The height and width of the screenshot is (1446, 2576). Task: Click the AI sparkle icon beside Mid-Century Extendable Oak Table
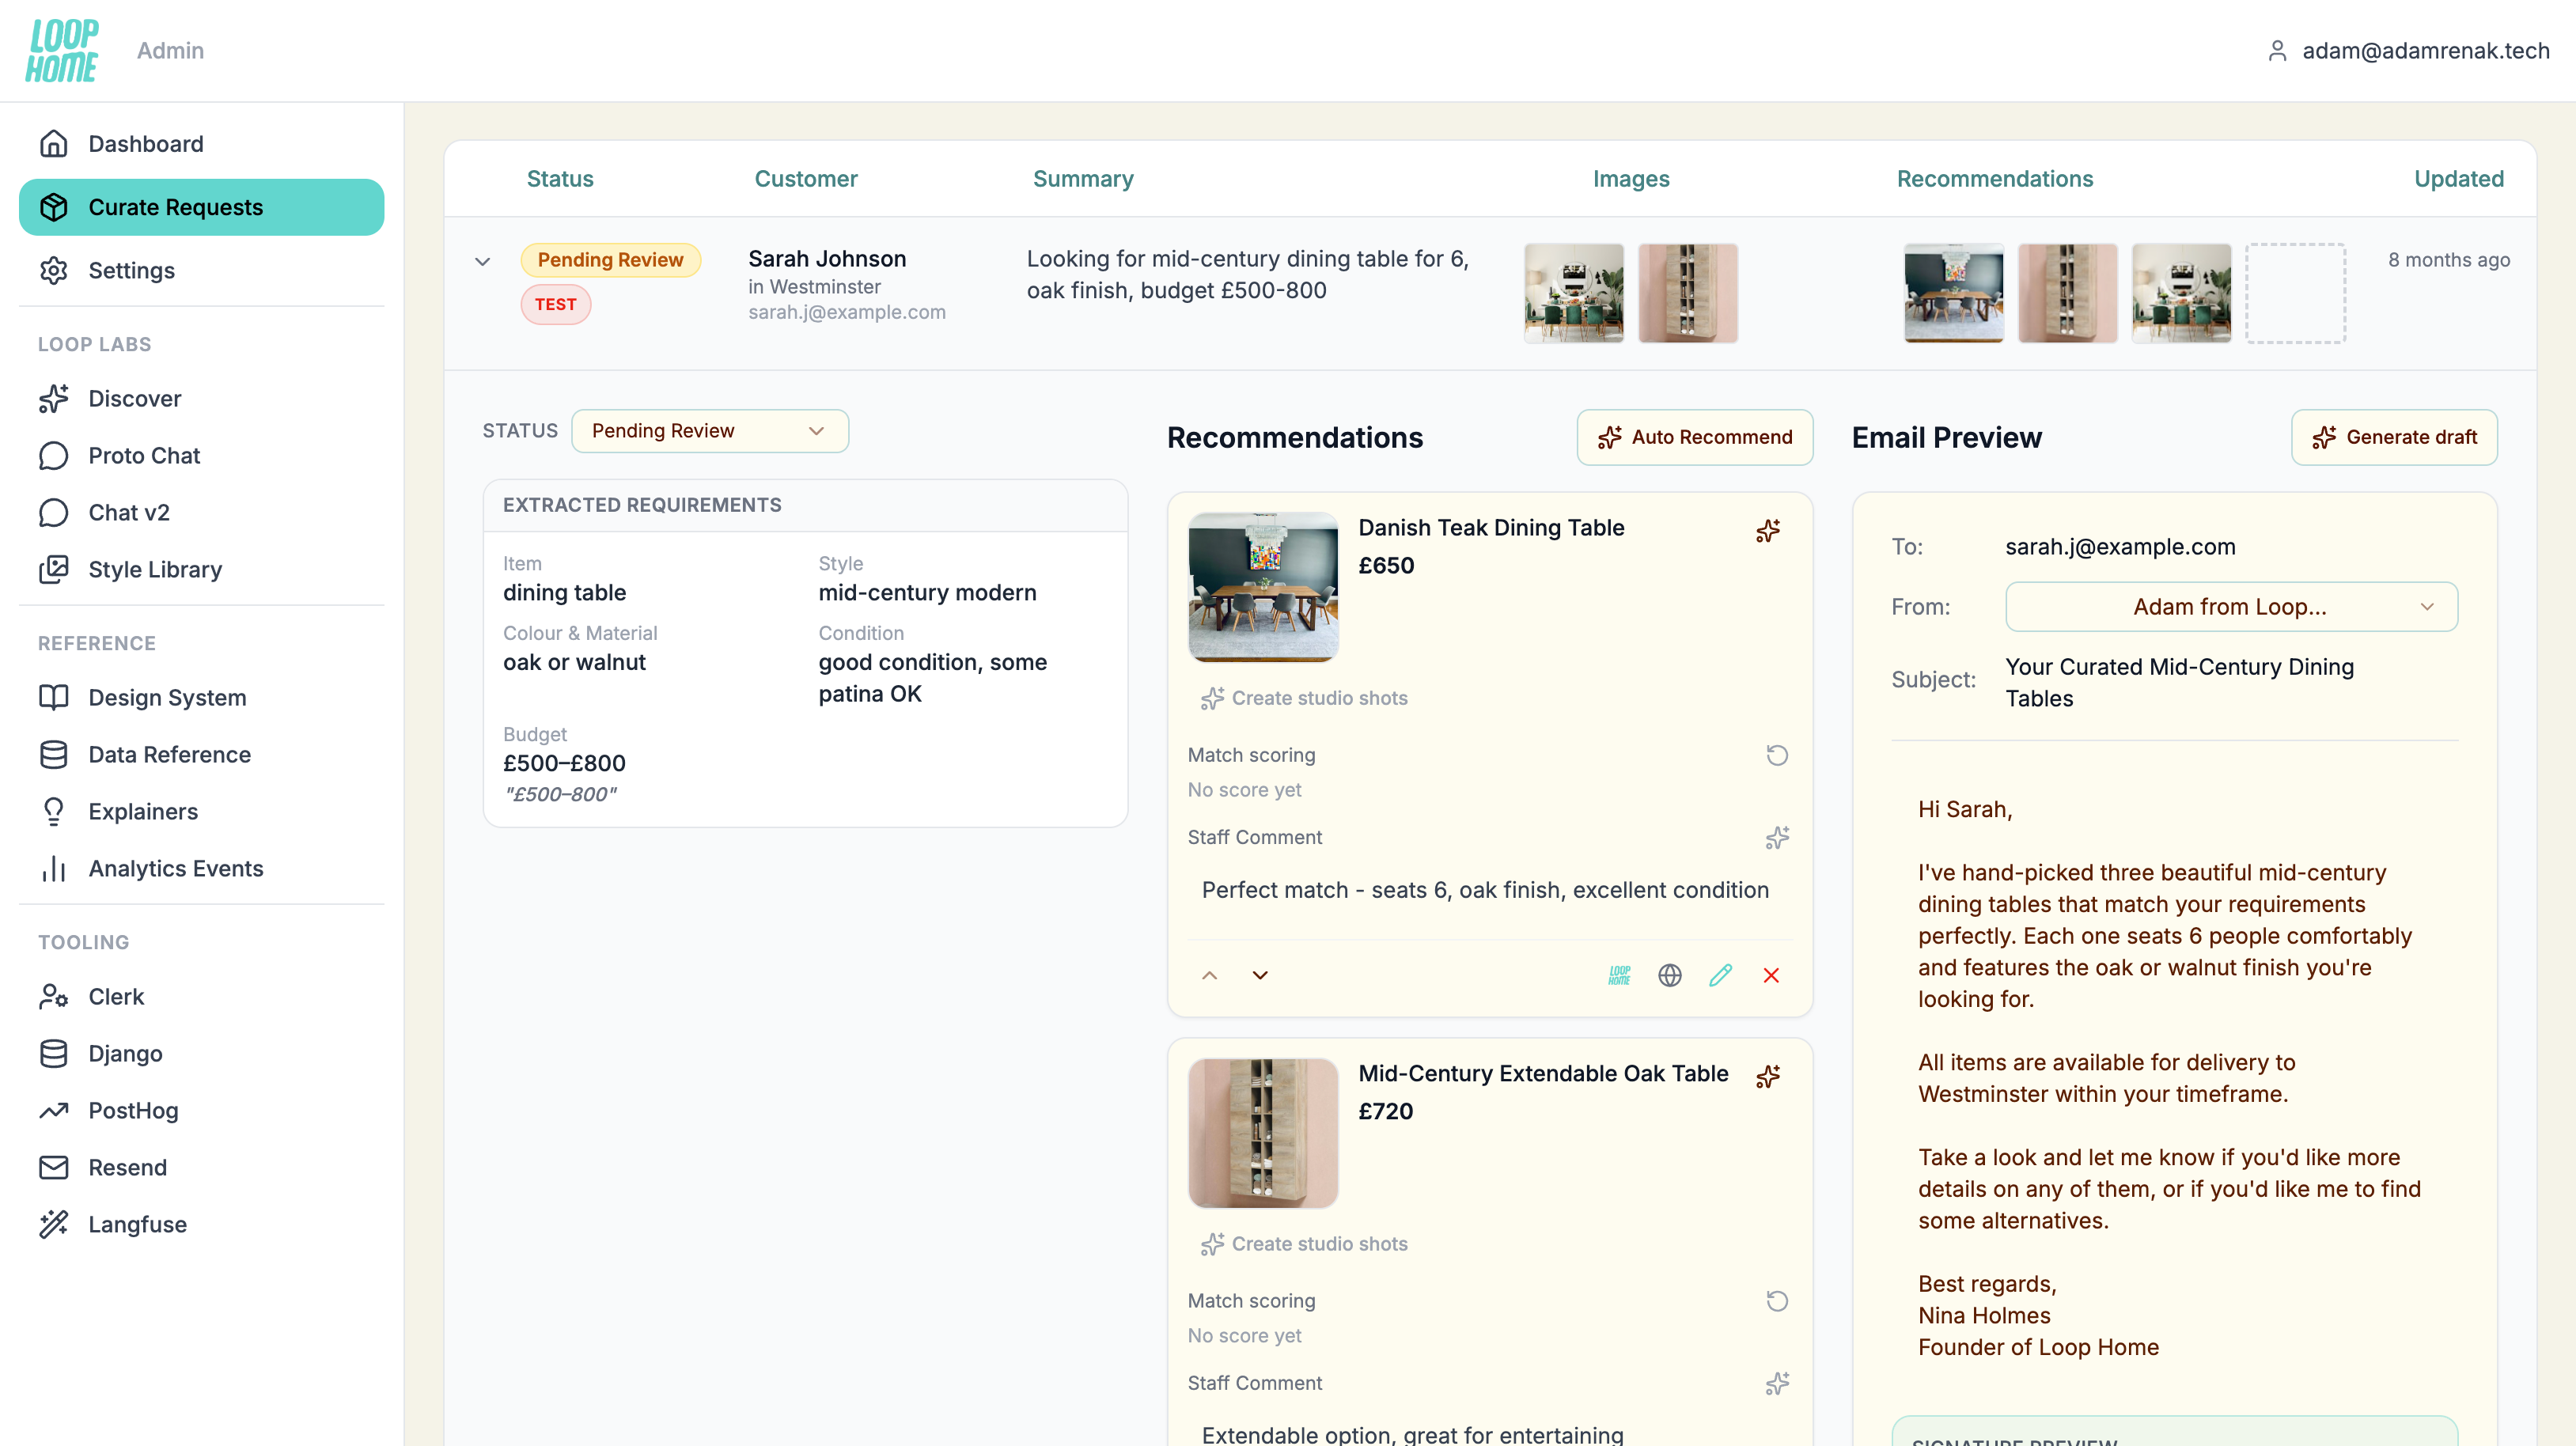point(1768,1076)
